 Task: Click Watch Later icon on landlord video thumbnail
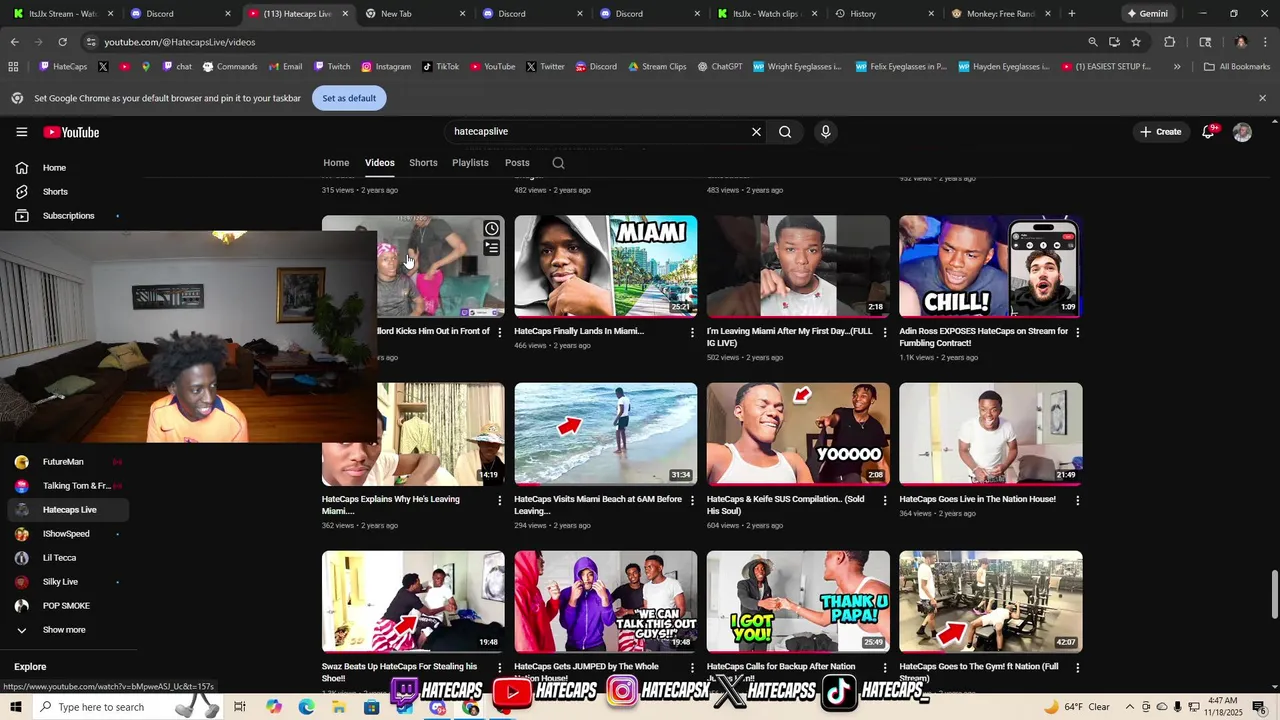(x=492, y=229)
